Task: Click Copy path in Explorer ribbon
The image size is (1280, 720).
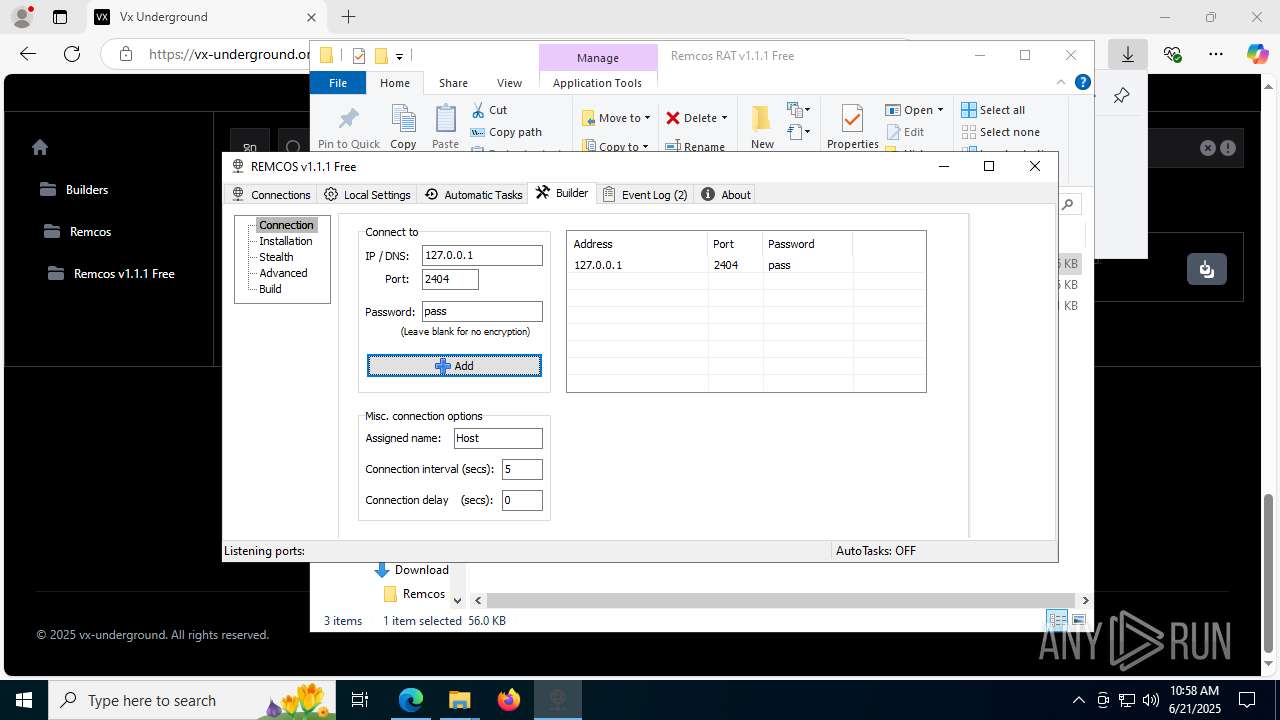Action: pos(506,132)
